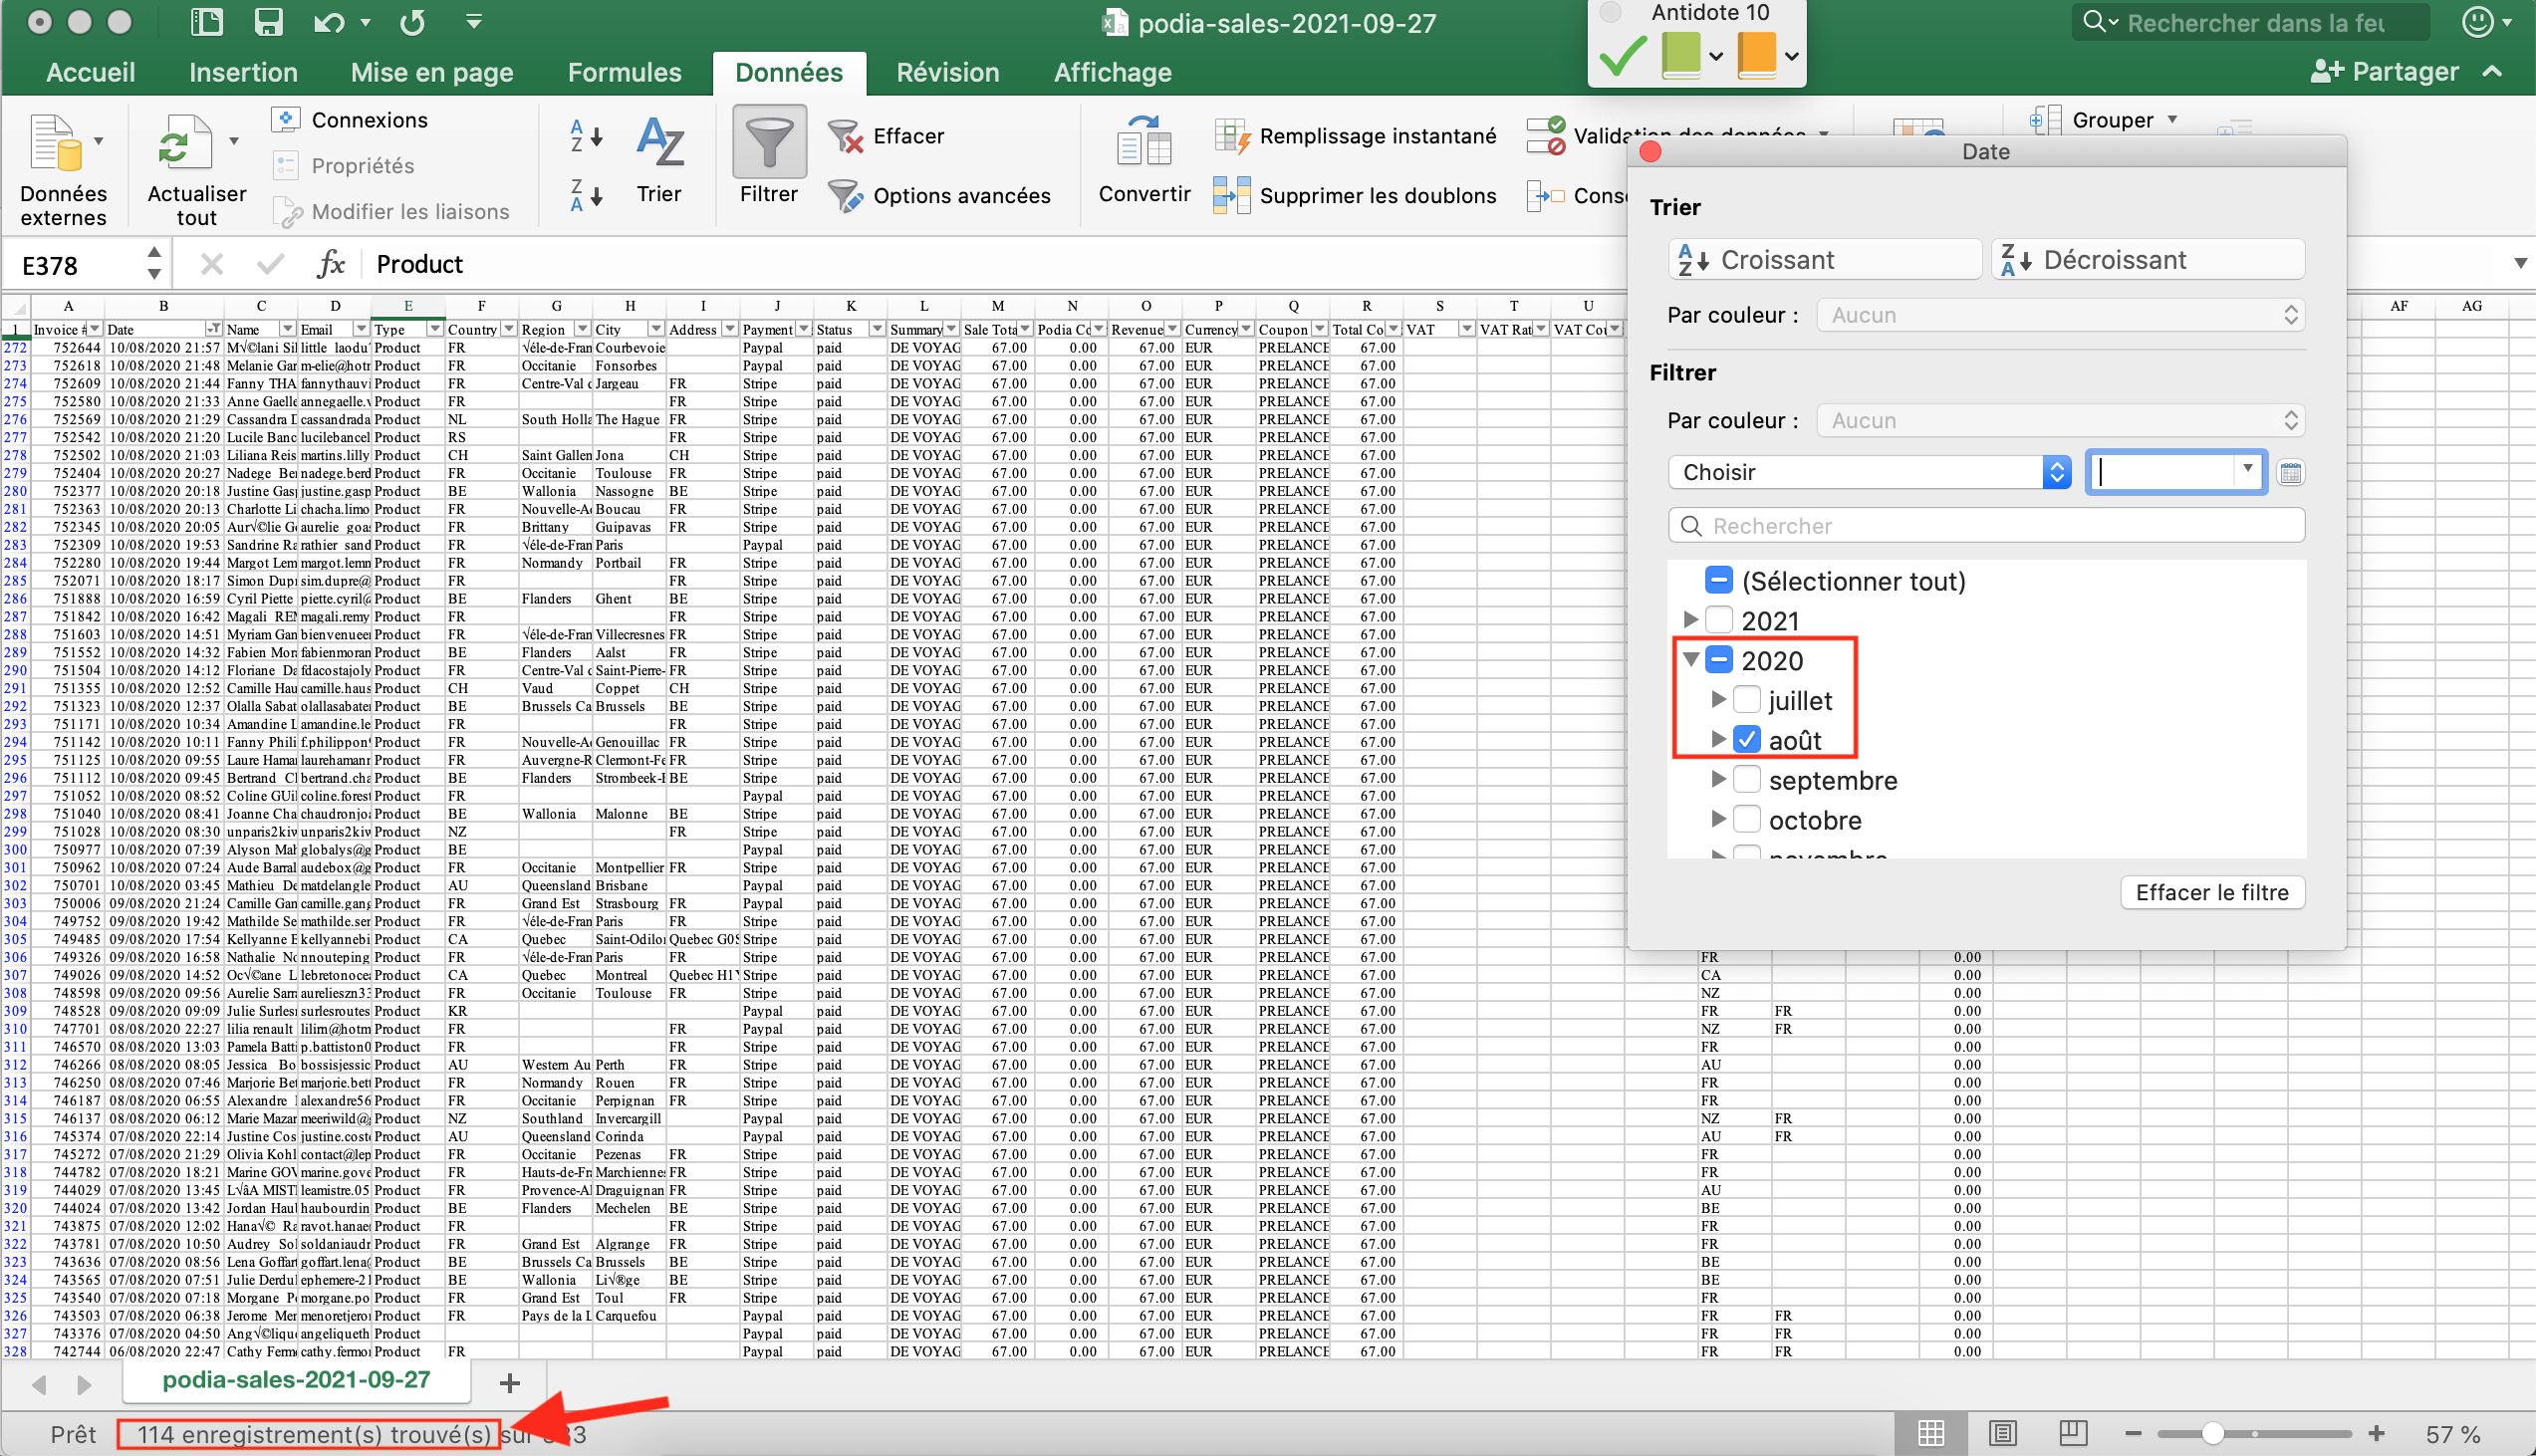The image size is (2536, 1456).
Task: Uncheck the août checkbox
Action: coord(1746,740)
